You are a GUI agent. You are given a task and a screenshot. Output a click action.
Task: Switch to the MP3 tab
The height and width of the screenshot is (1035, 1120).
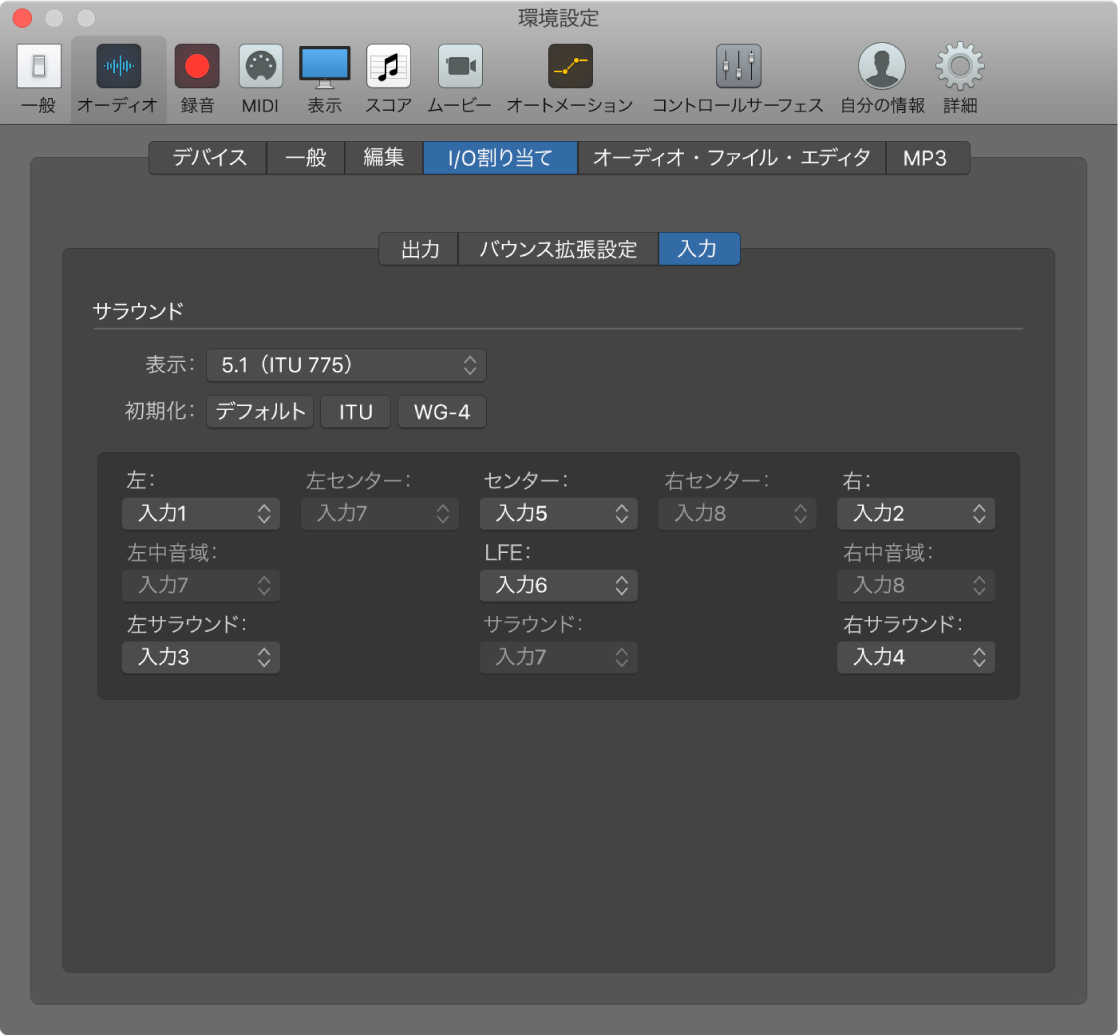pos(927,158)
